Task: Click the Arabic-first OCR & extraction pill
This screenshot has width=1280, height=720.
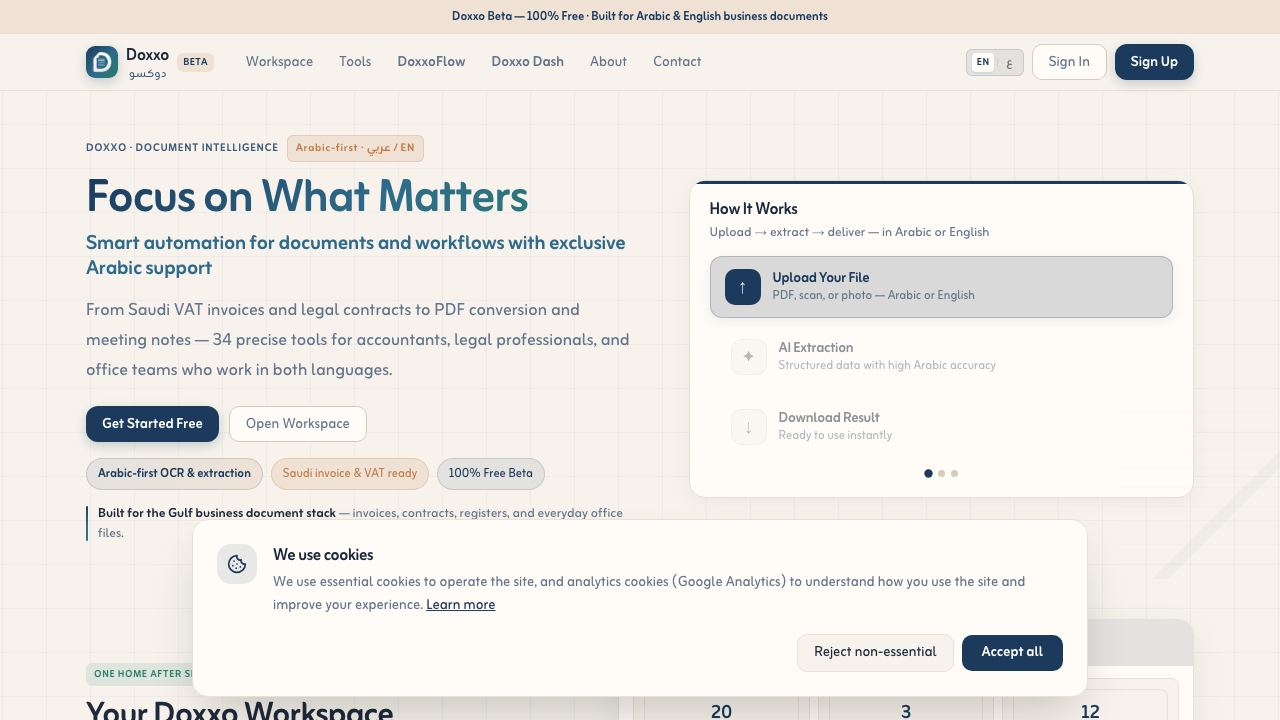Action: click(x=174, y=474)
